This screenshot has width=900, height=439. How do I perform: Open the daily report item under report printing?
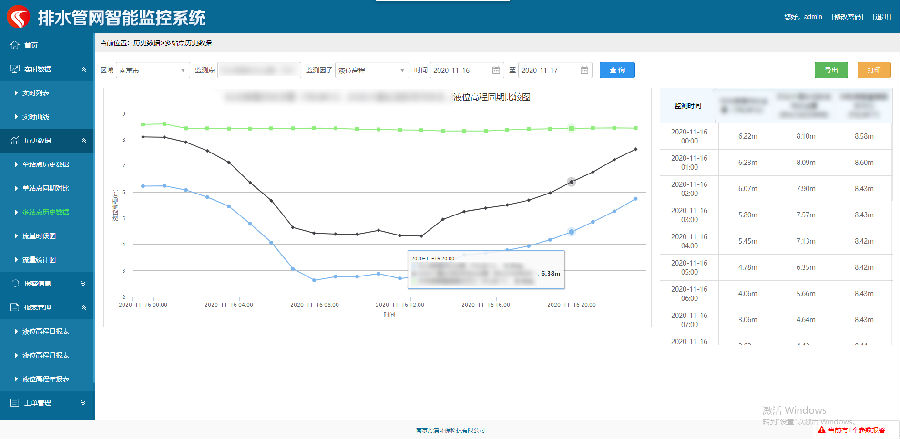47,331
